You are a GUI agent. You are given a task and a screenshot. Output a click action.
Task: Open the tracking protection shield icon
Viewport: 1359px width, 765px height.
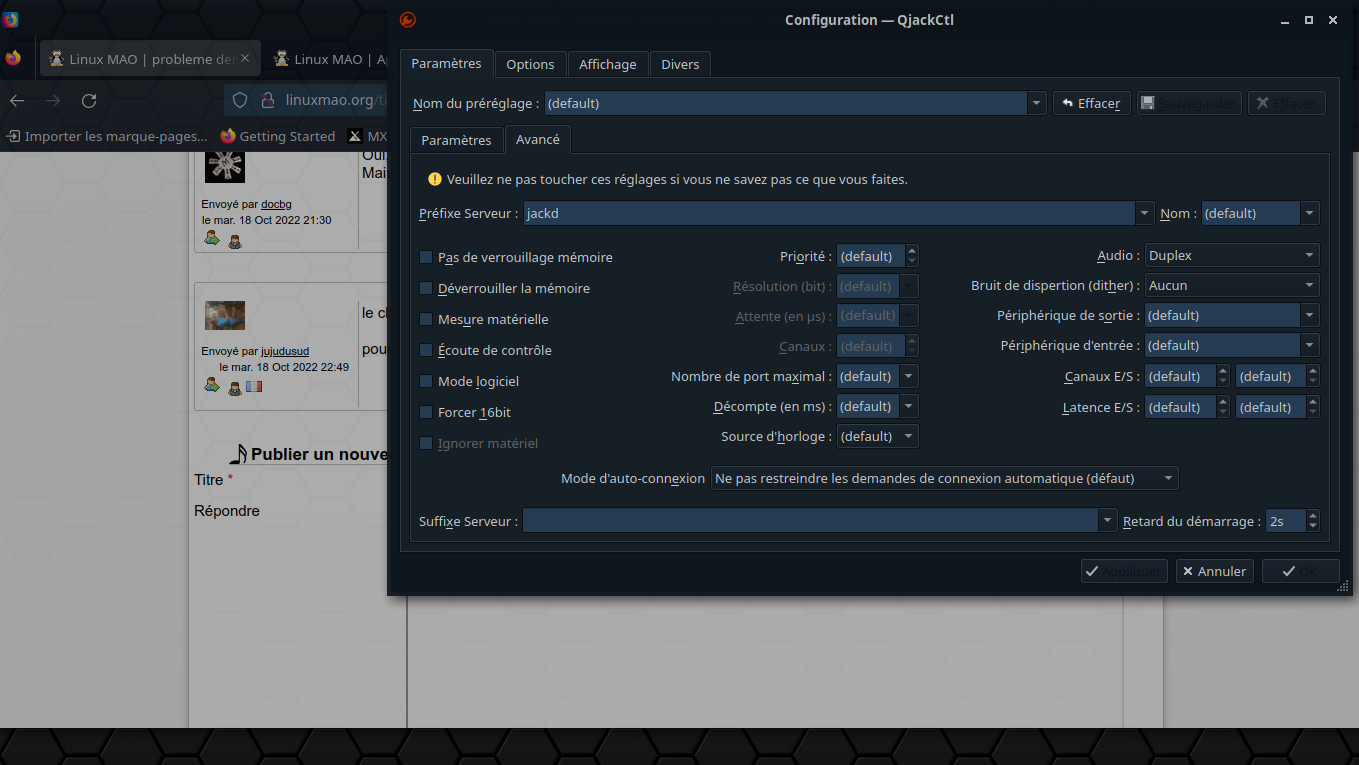point(240,100)
